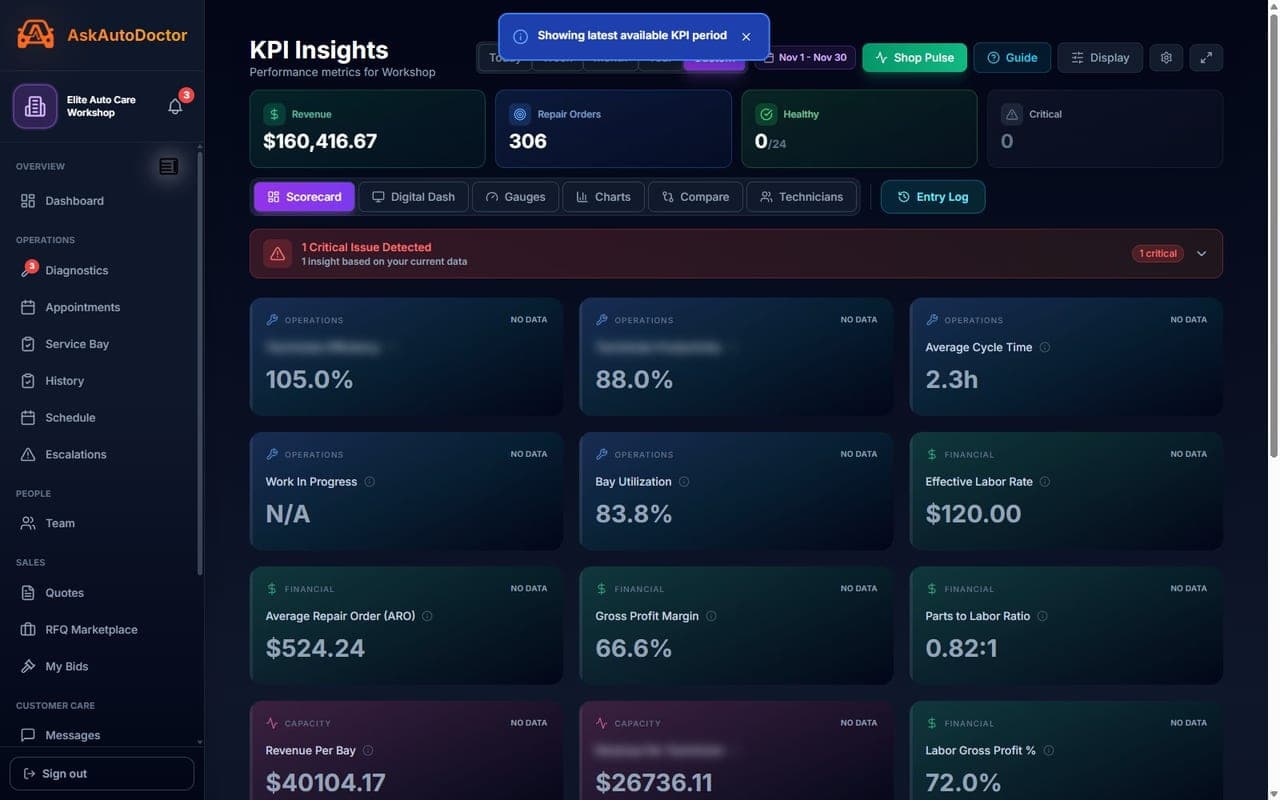Image resolution: width=1280 pixels, height=800 pixels.
Task: Open the Shop Pulse button
Action: [914, 58]
